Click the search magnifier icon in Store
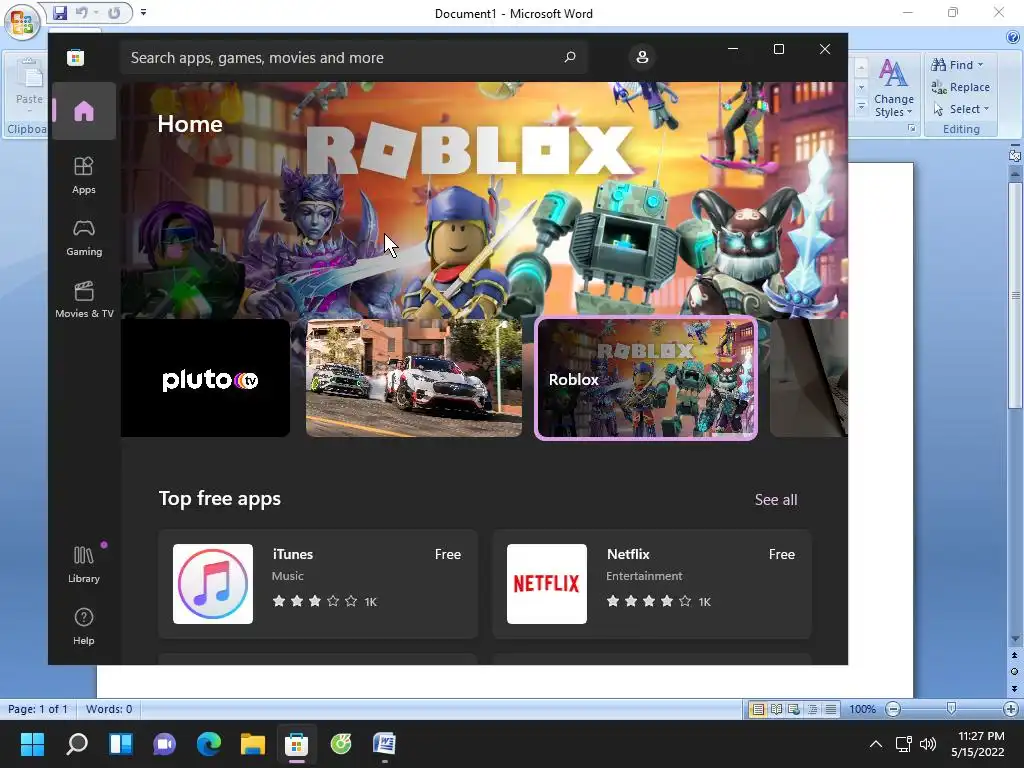The height and width of the screenshot is (768, 1024). click(569, 57)
